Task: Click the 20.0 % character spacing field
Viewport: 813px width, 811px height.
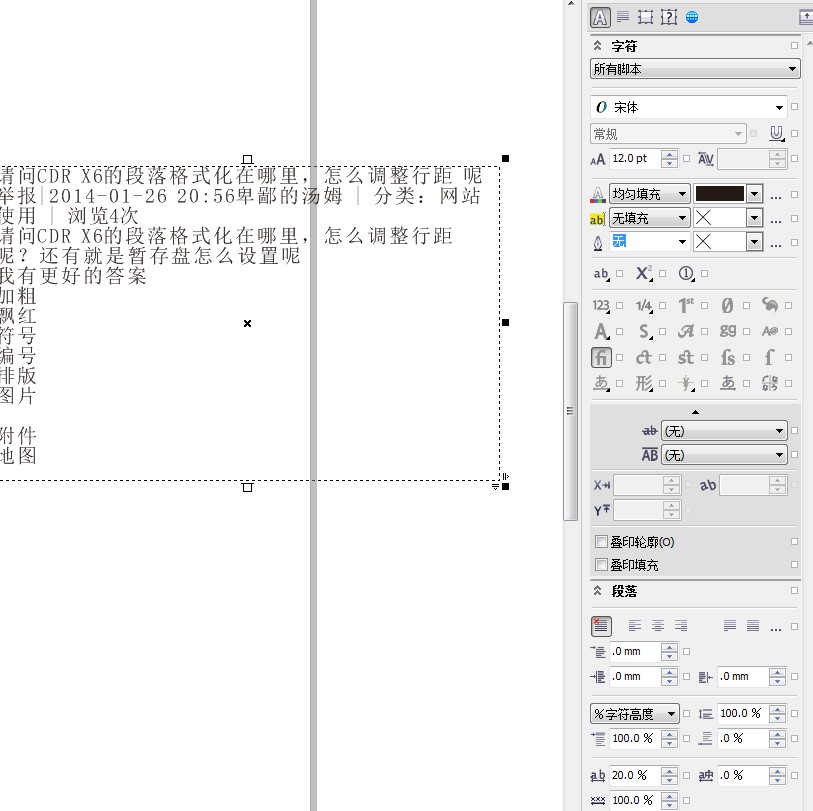Action: 635,776
